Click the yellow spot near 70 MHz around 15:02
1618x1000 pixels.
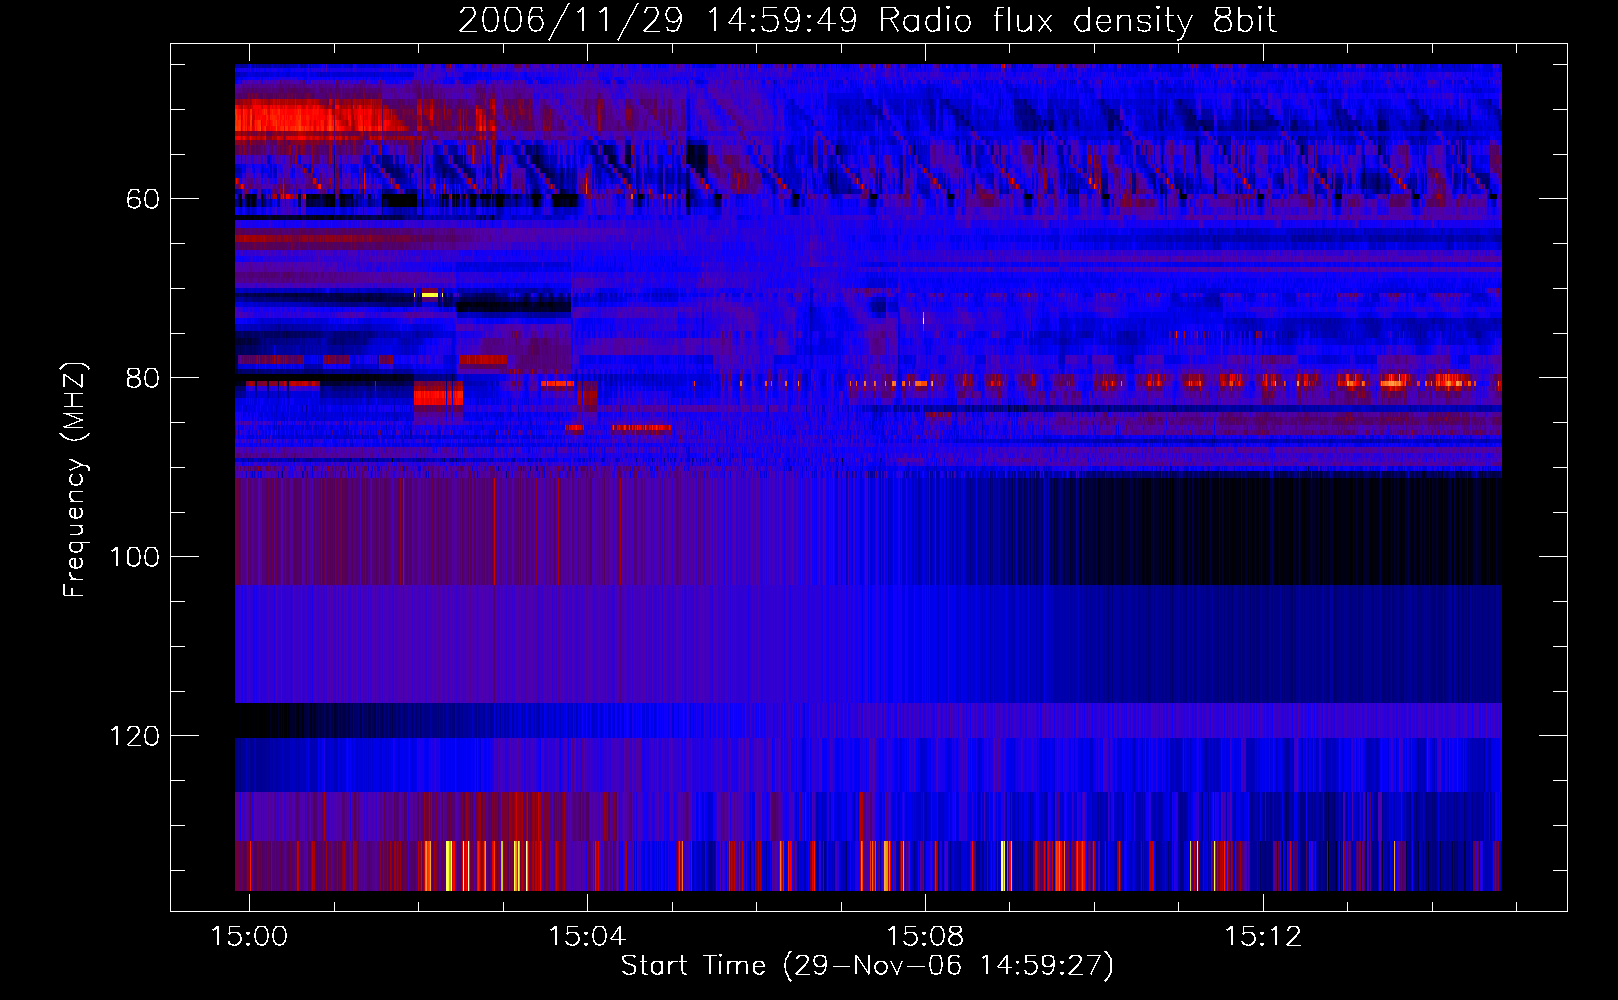click(x=429, y=294)
